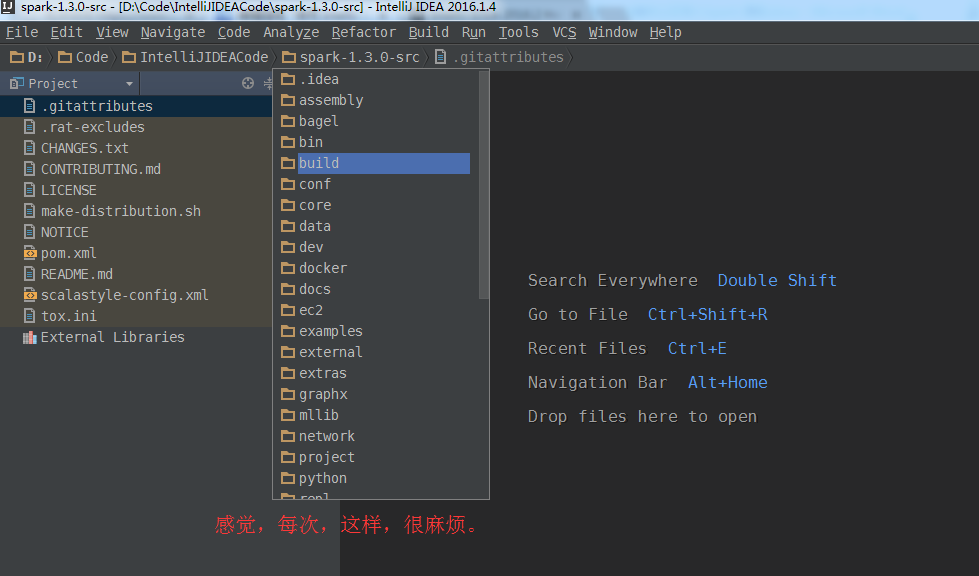Open the Run menu
Screen dimensions: 979x576
coord(473,32)
